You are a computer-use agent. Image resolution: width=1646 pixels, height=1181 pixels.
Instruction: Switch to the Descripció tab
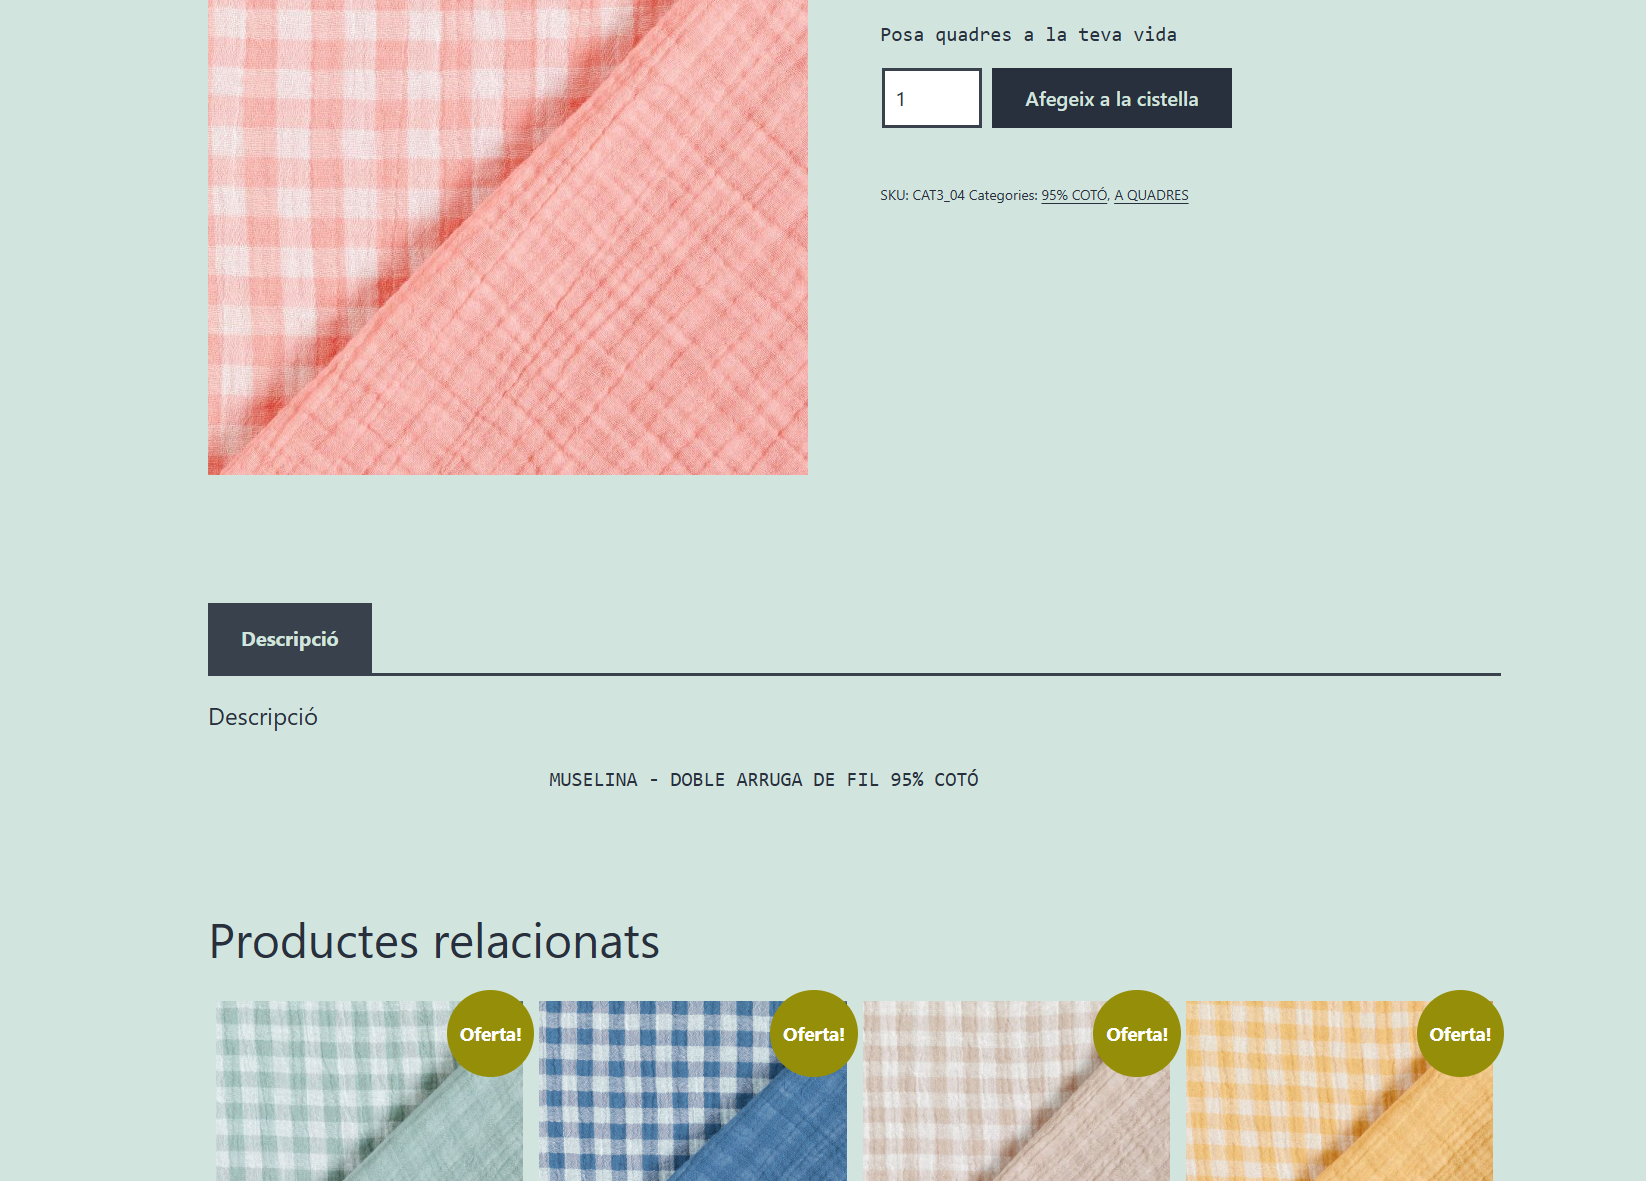(x=290, y=639)
